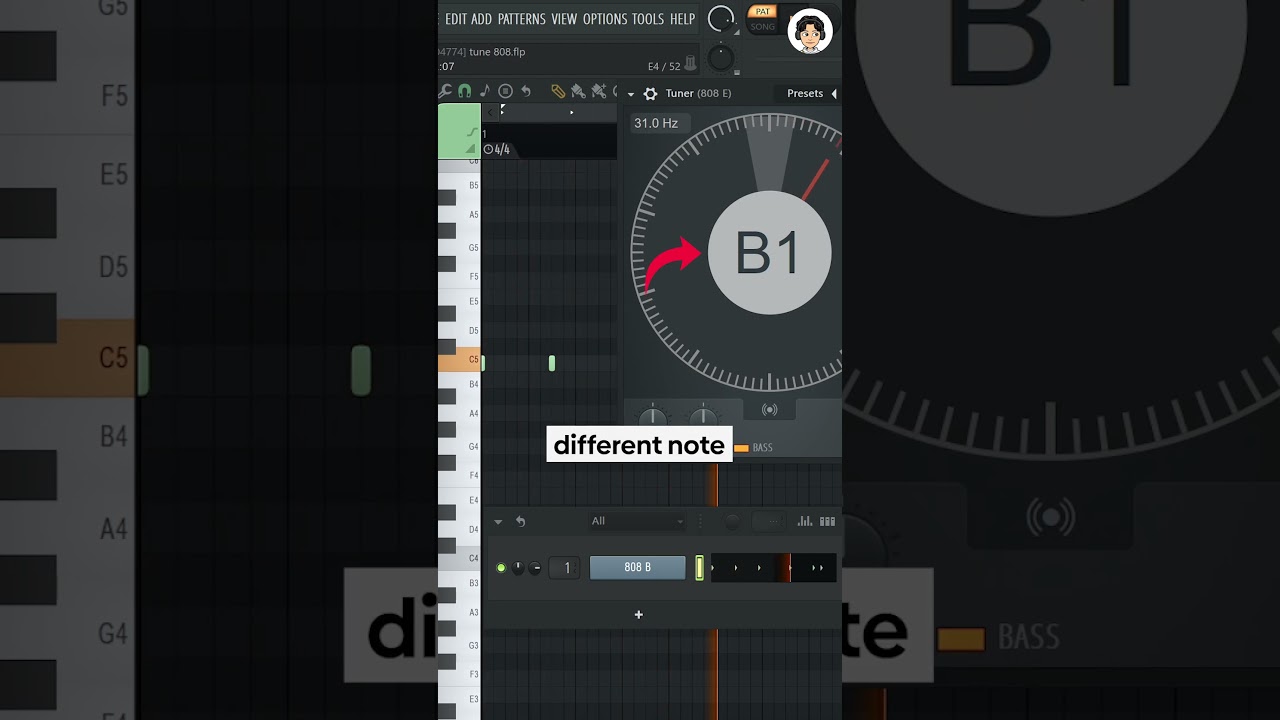Open the channel rack menu arrow

point(498,522)
